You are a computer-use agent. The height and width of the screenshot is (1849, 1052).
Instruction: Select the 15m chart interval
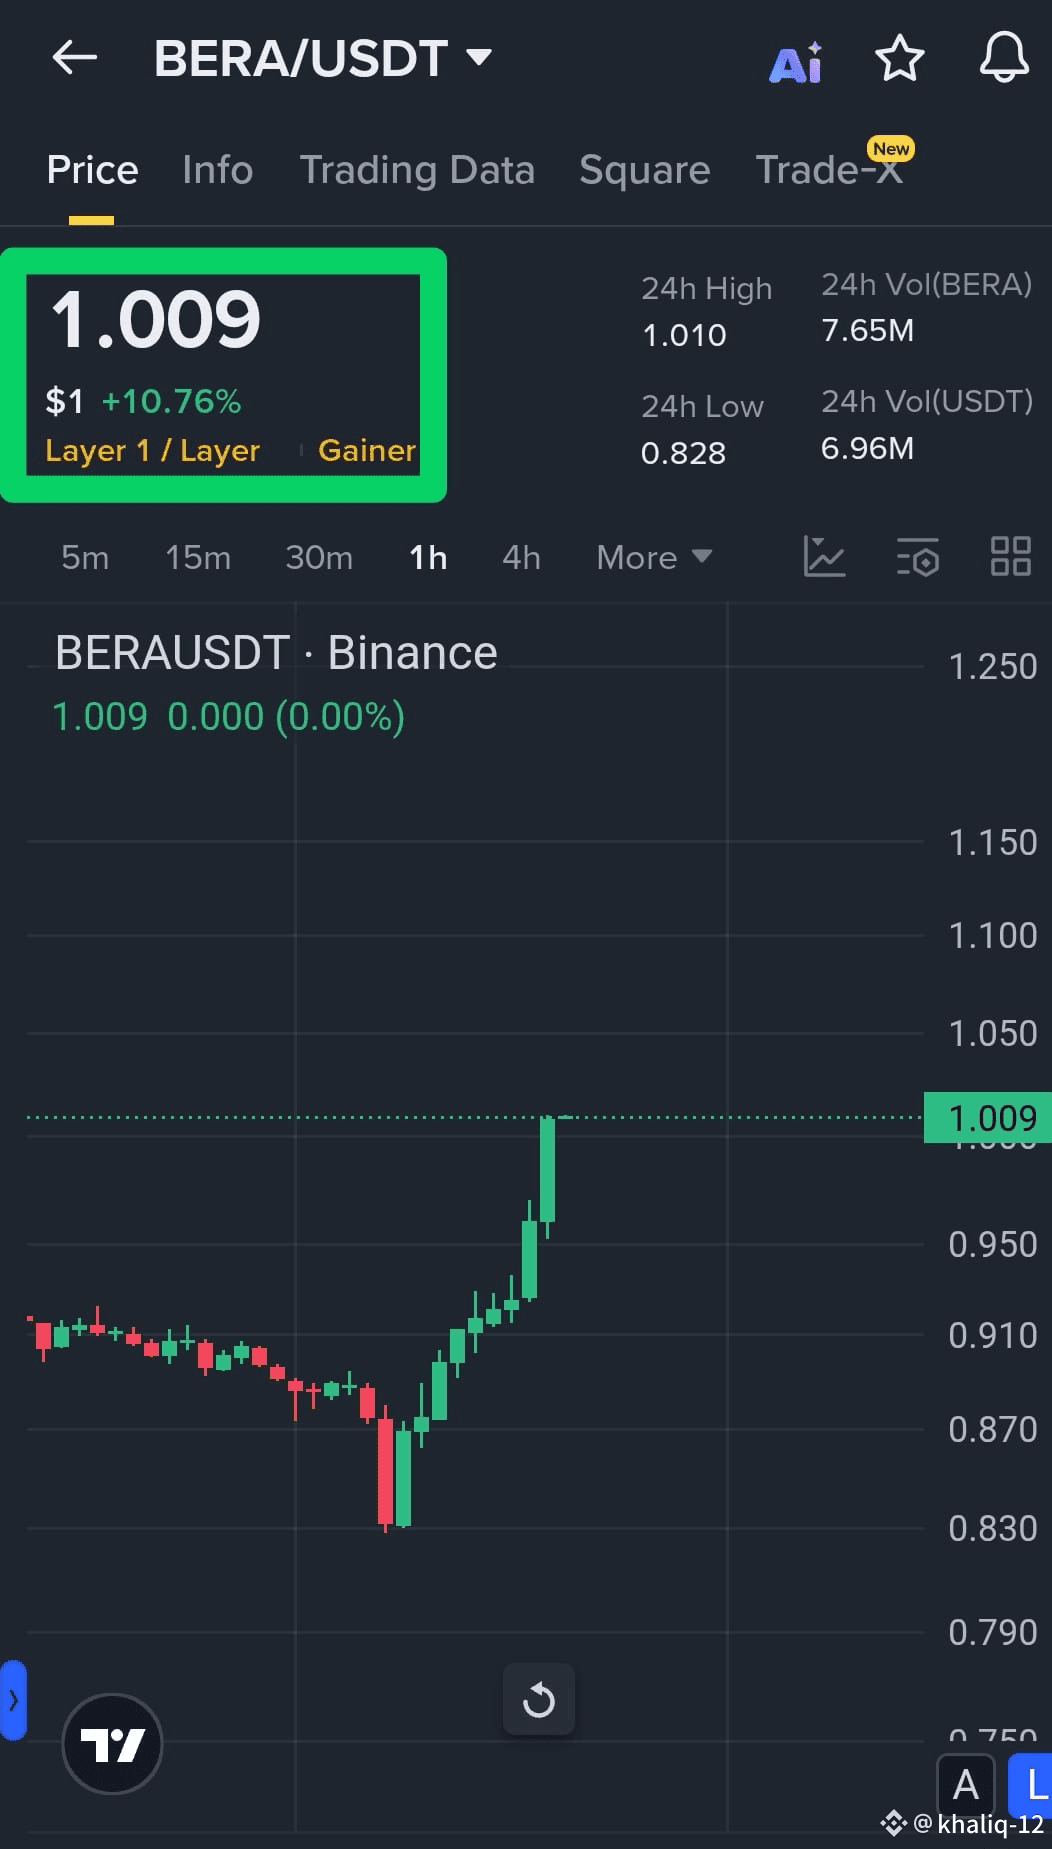(198, 557)
